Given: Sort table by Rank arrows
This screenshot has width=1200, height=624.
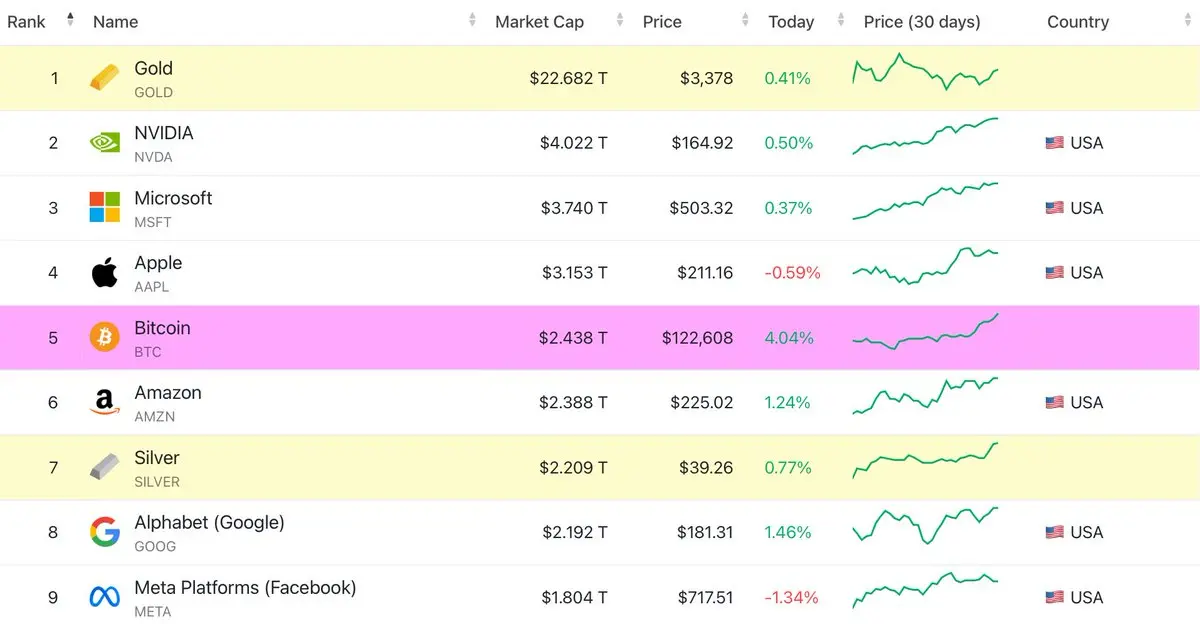Looking at the screenshot, I should 70,21.
